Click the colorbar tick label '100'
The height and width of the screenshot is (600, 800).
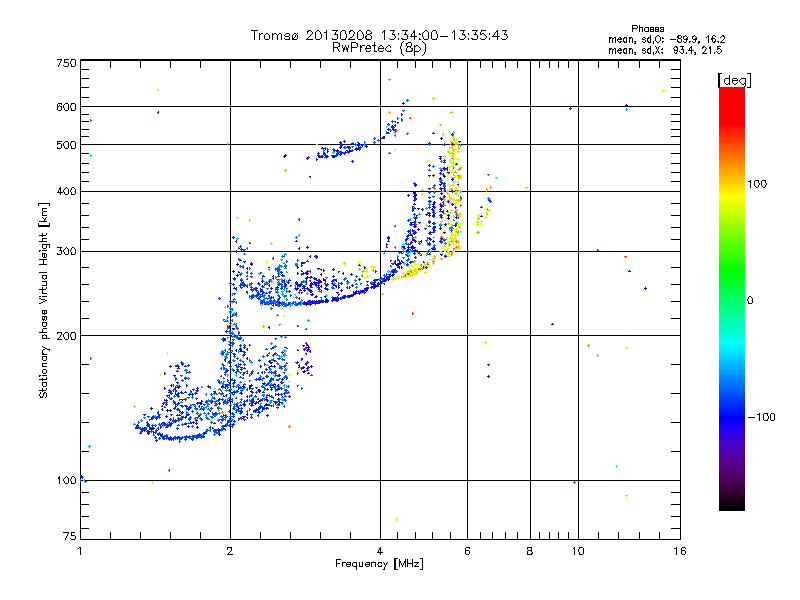point(757,184)
